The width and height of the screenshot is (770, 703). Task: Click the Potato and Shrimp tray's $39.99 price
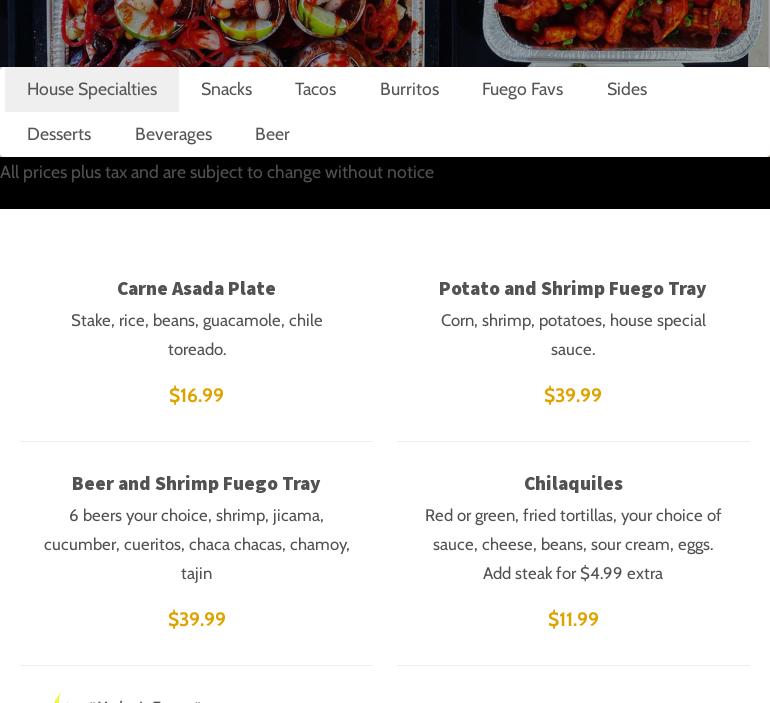click(x=572, y=395)
